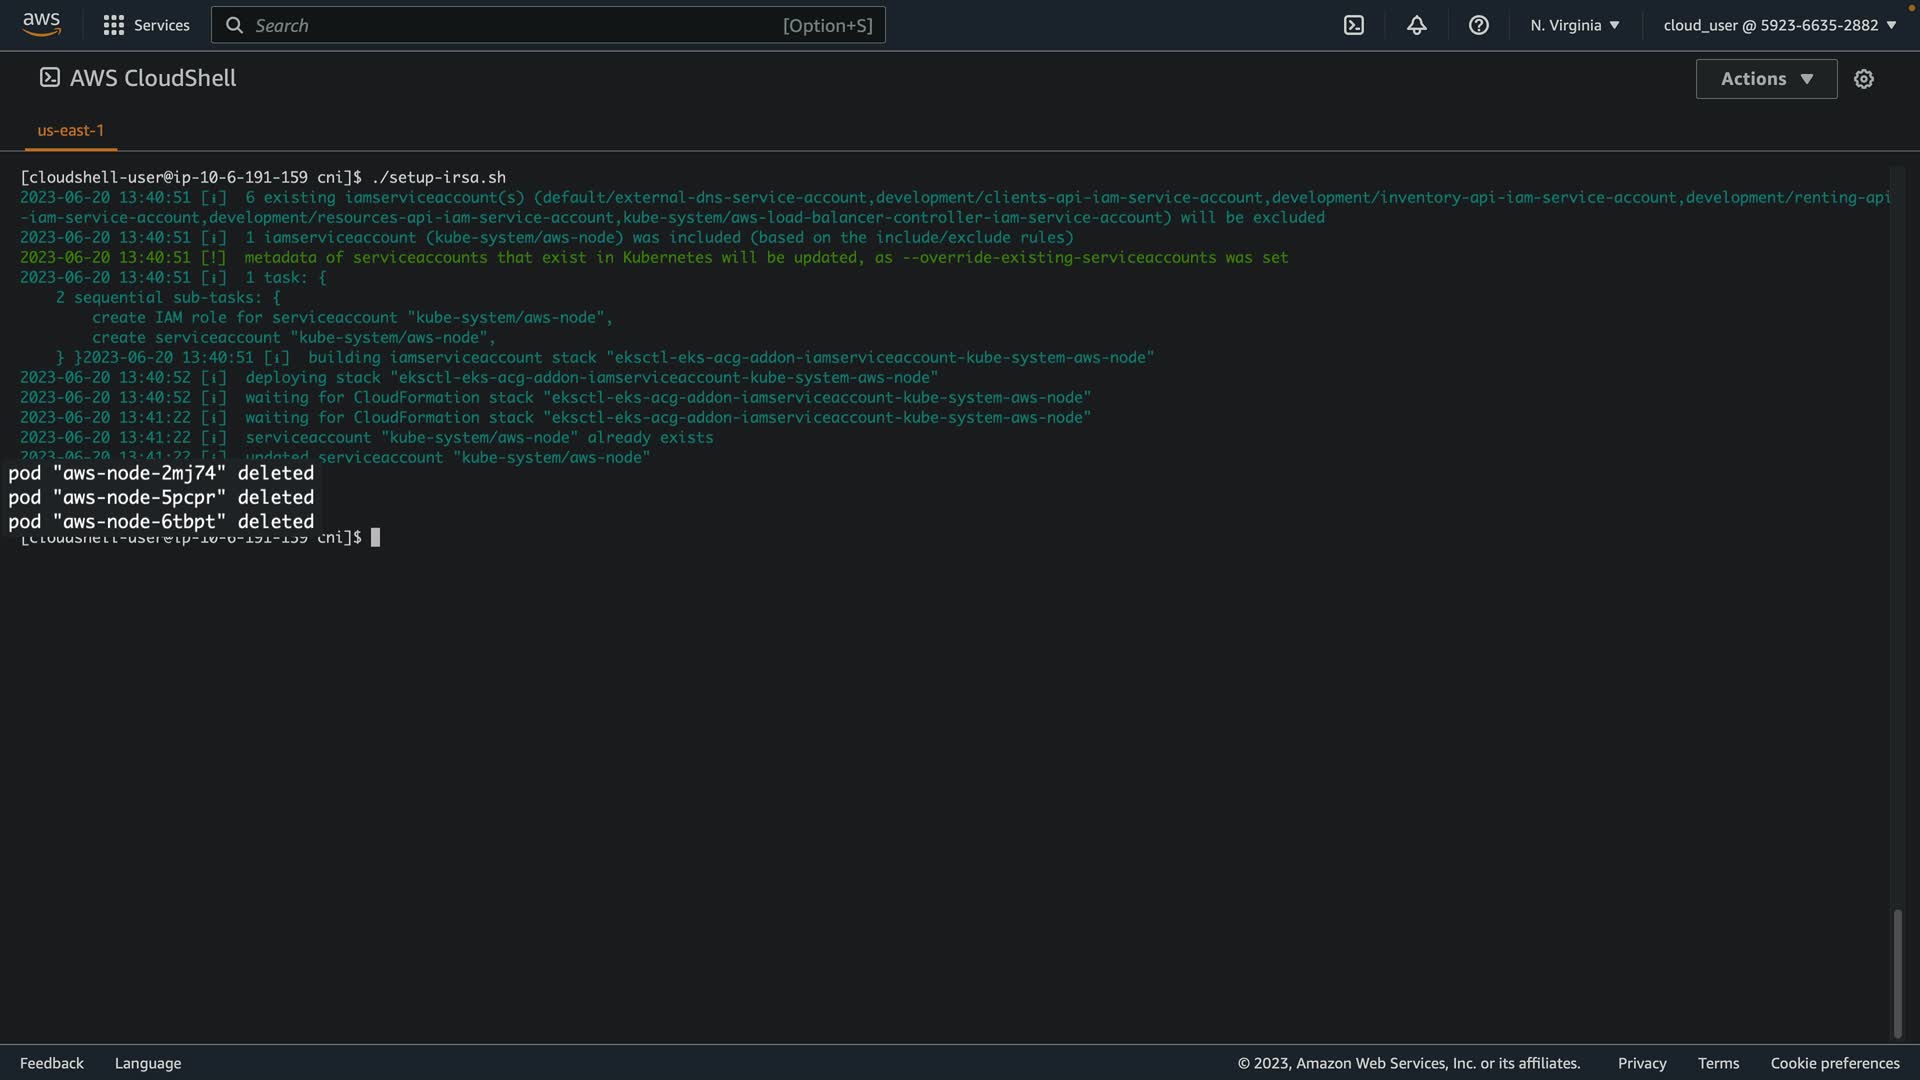Click the CloudShell terminal icon in navbar
1920x1080 pixels.
click(x=1354, y=25)
